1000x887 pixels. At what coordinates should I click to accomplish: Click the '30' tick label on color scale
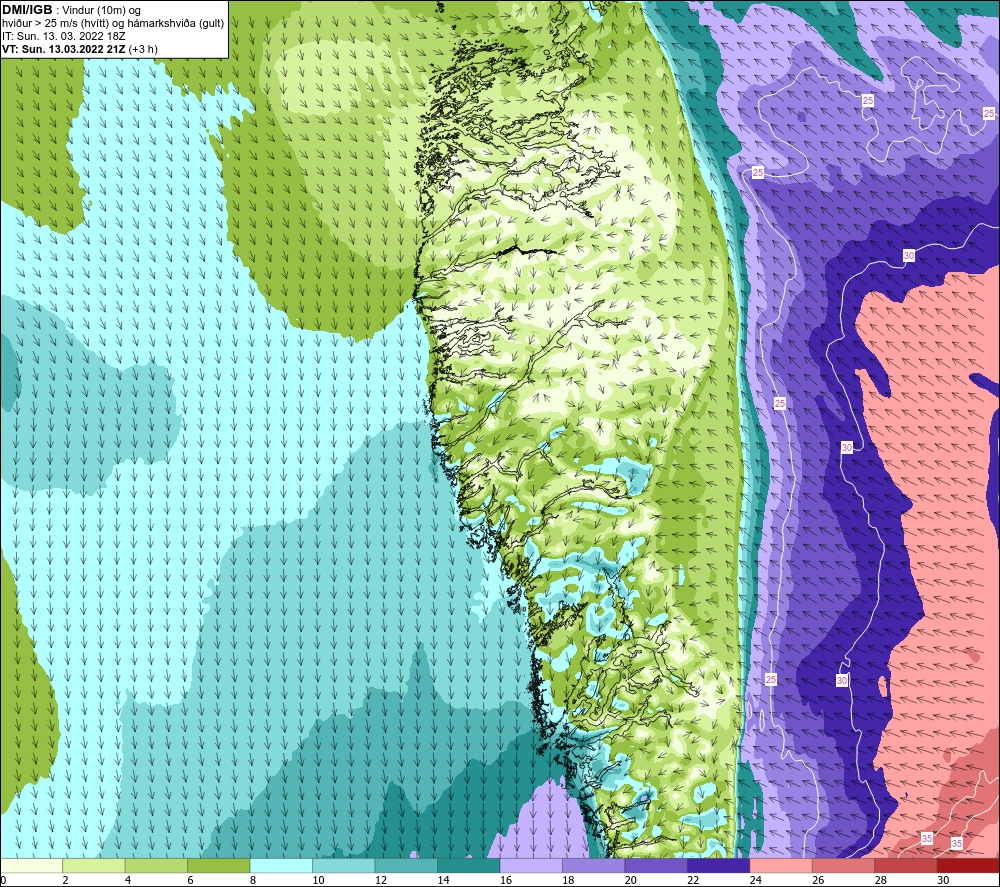tap(943, 880)
